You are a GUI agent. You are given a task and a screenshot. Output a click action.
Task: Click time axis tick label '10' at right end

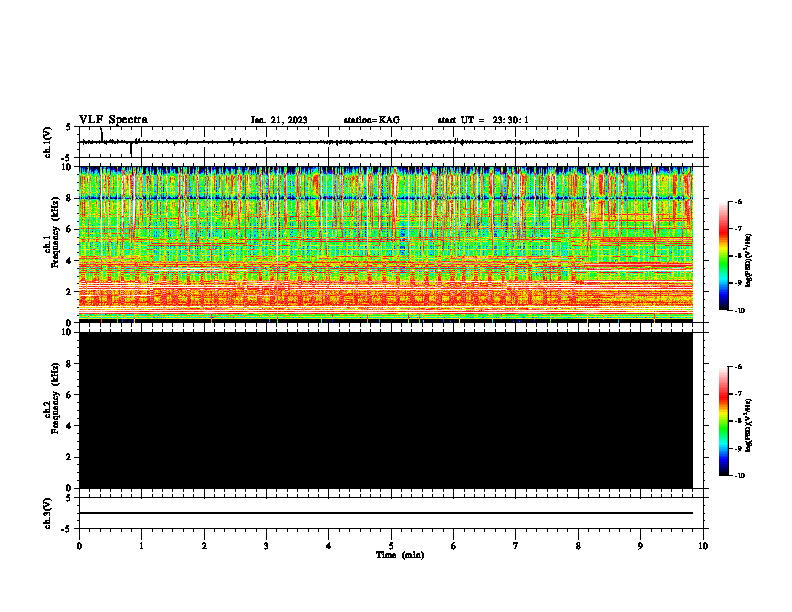tap(703, 546)
